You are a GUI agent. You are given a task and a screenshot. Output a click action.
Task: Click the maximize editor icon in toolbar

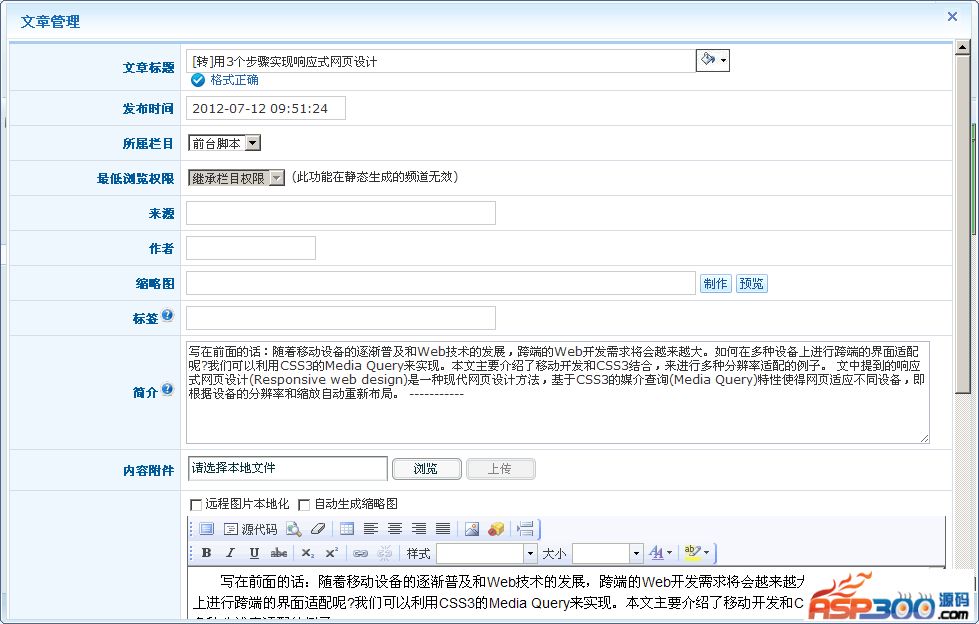[206, 529]
